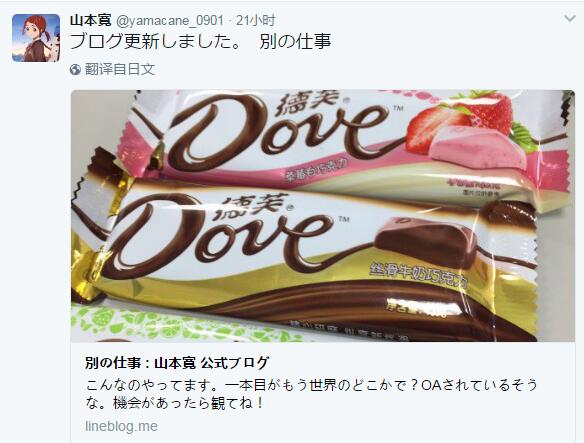Open the user's avatar profile picture
The height and width of the screenshot is (443, 584).
[36, 38]
